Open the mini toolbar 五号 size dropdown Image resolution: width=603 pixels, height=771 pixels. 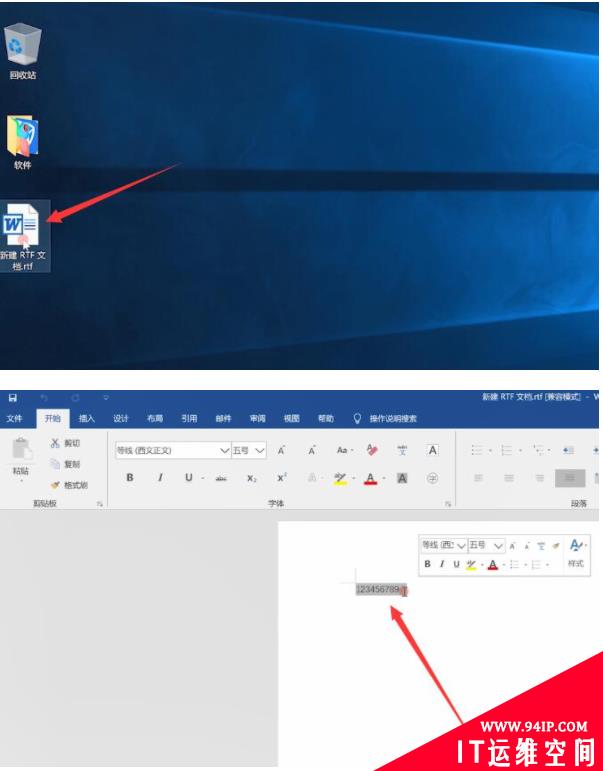(x=498, y=545)
